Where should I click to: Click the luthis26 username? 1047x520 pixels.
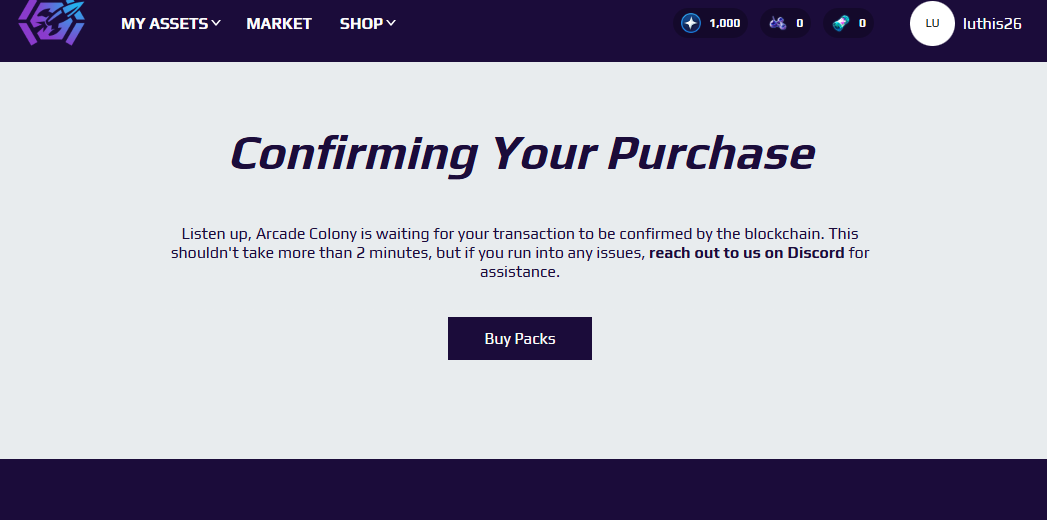pyautogui.click(x=992, y=23)
